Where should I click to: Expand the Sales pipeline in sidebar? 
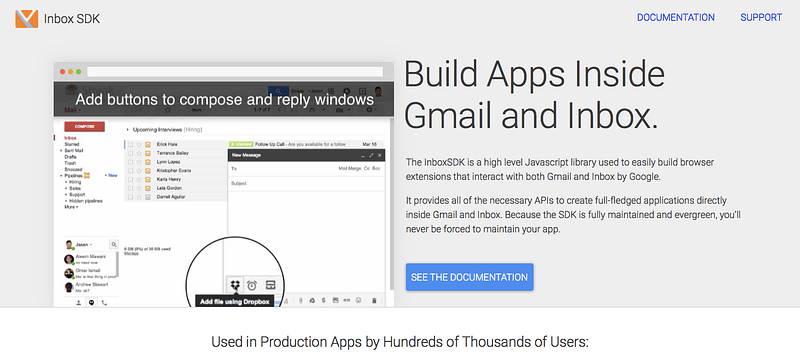(66, 188)
